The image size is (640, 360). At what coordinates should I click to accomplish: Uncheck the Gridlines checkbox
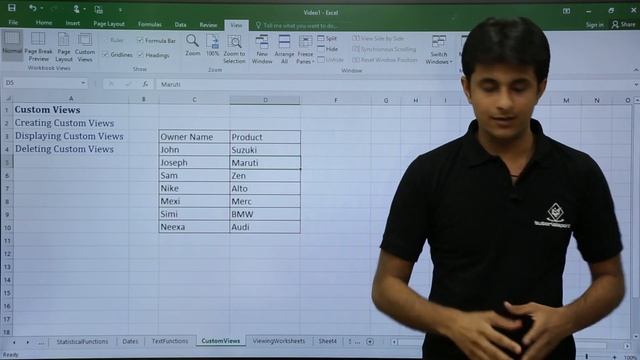106,54
